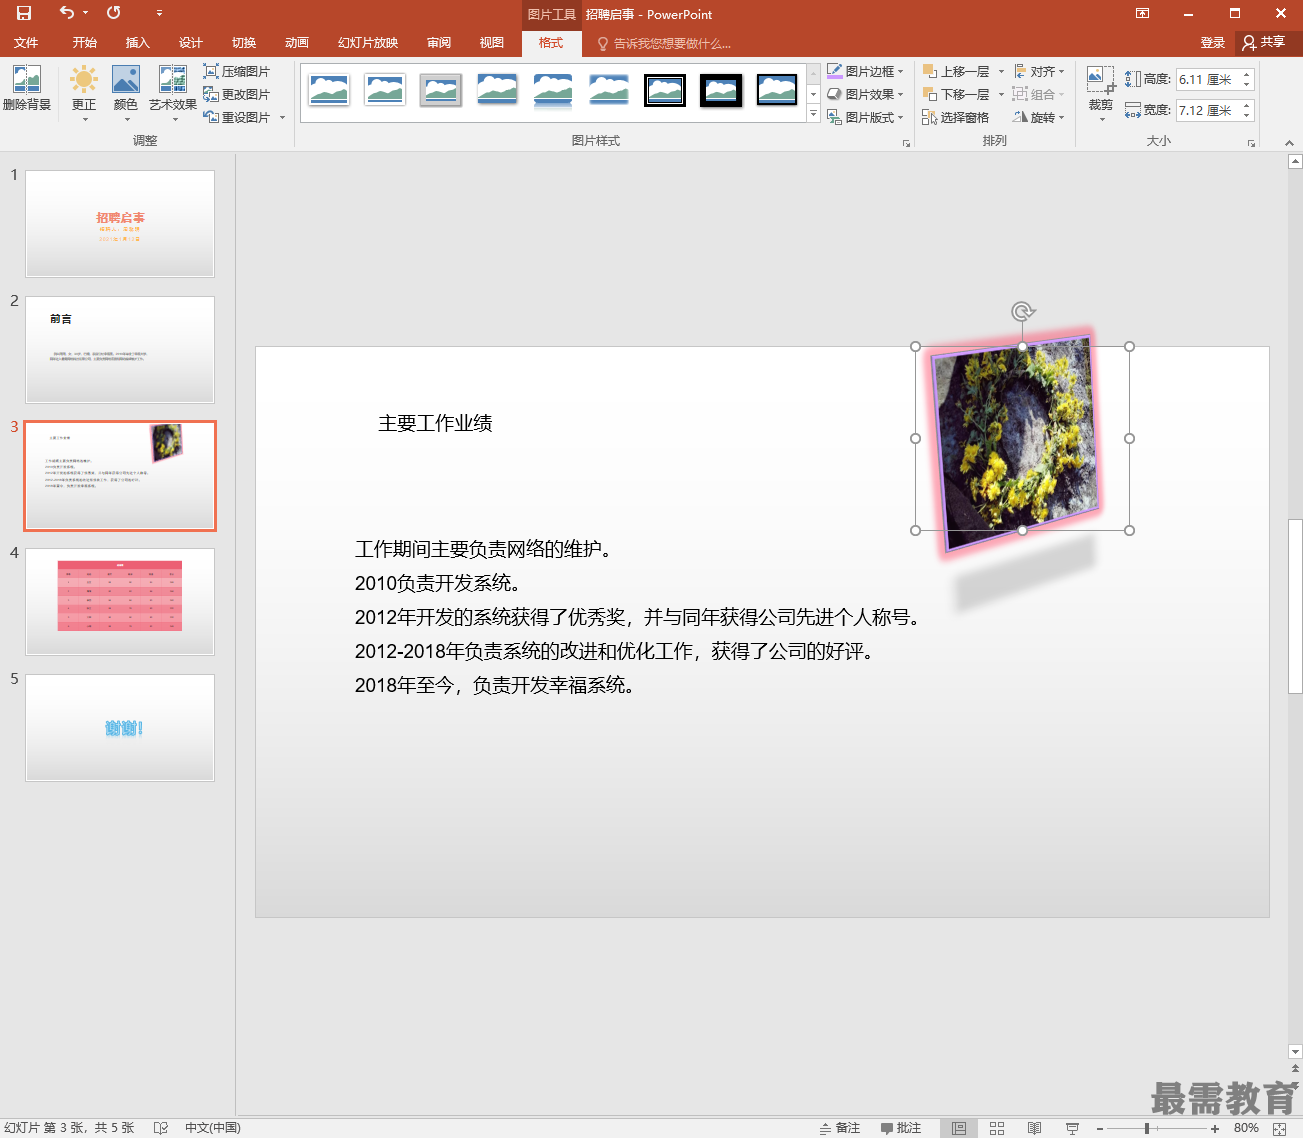Screen dimensions: 1303x1138
Task: Switch to Insert (插入) tab
Action: 138,43
